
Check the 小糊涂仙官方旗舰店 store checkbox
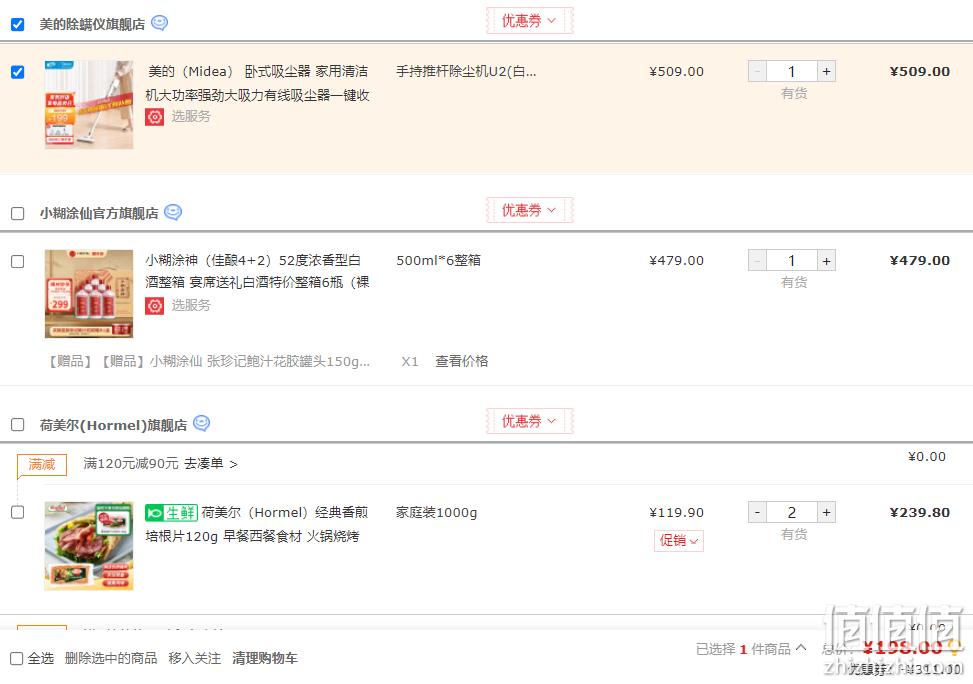[x=17, y=214]
